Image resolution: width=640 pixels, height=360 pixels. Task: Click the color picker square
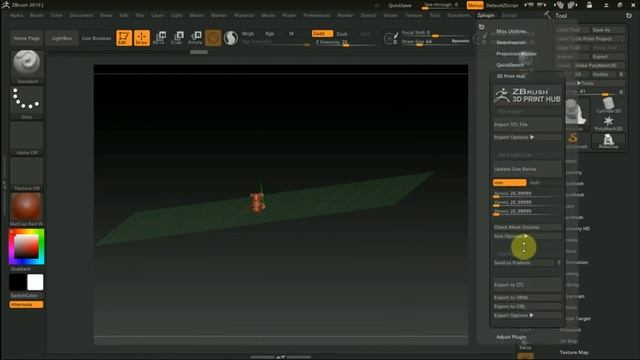point(27,246)
